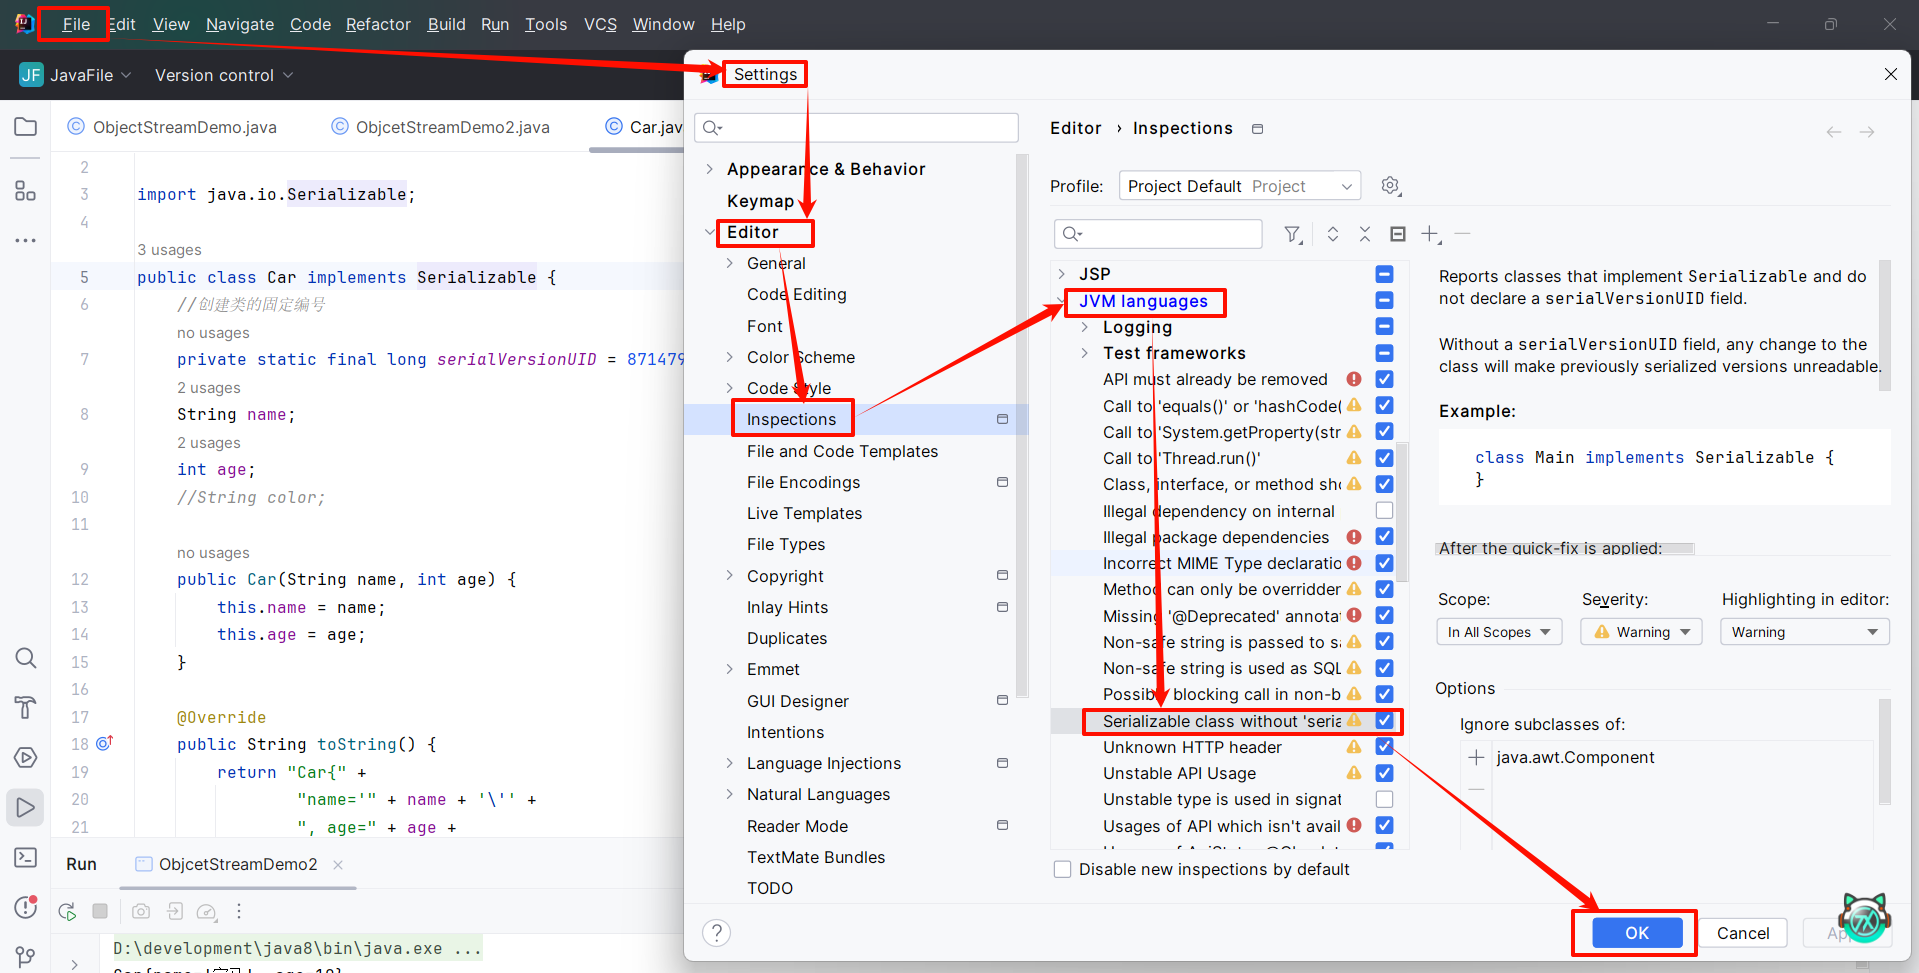Click the Collapse All inspections icon

(1364, 234)
